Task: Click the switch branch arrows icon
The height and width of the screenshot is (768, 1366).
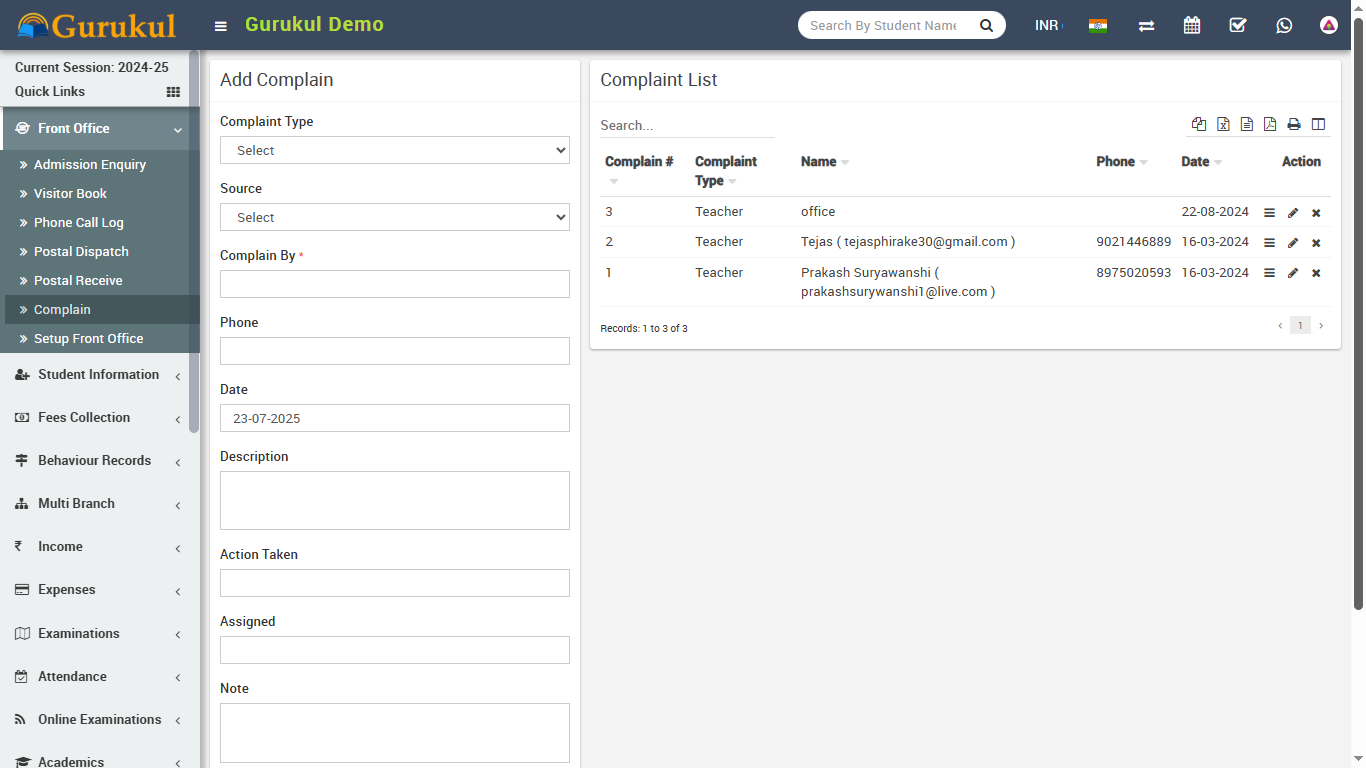Action: [1146, 25]
